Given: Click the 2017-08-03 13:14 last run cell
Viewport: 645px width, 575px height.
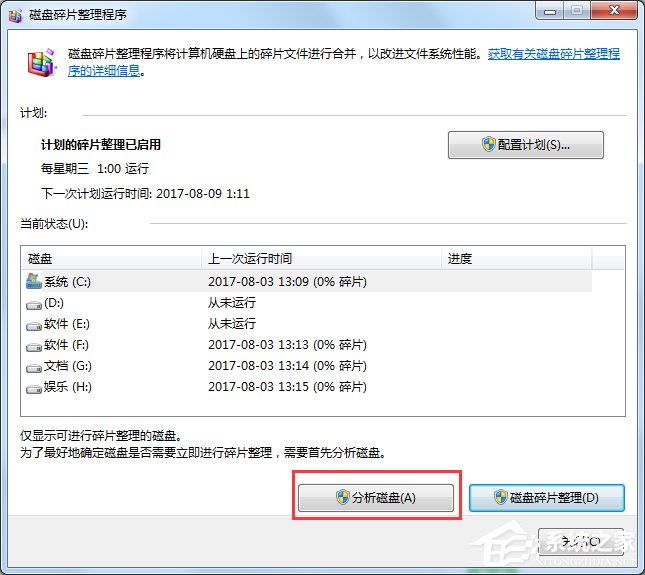Looking at the screenshot, I should (287, 366).
